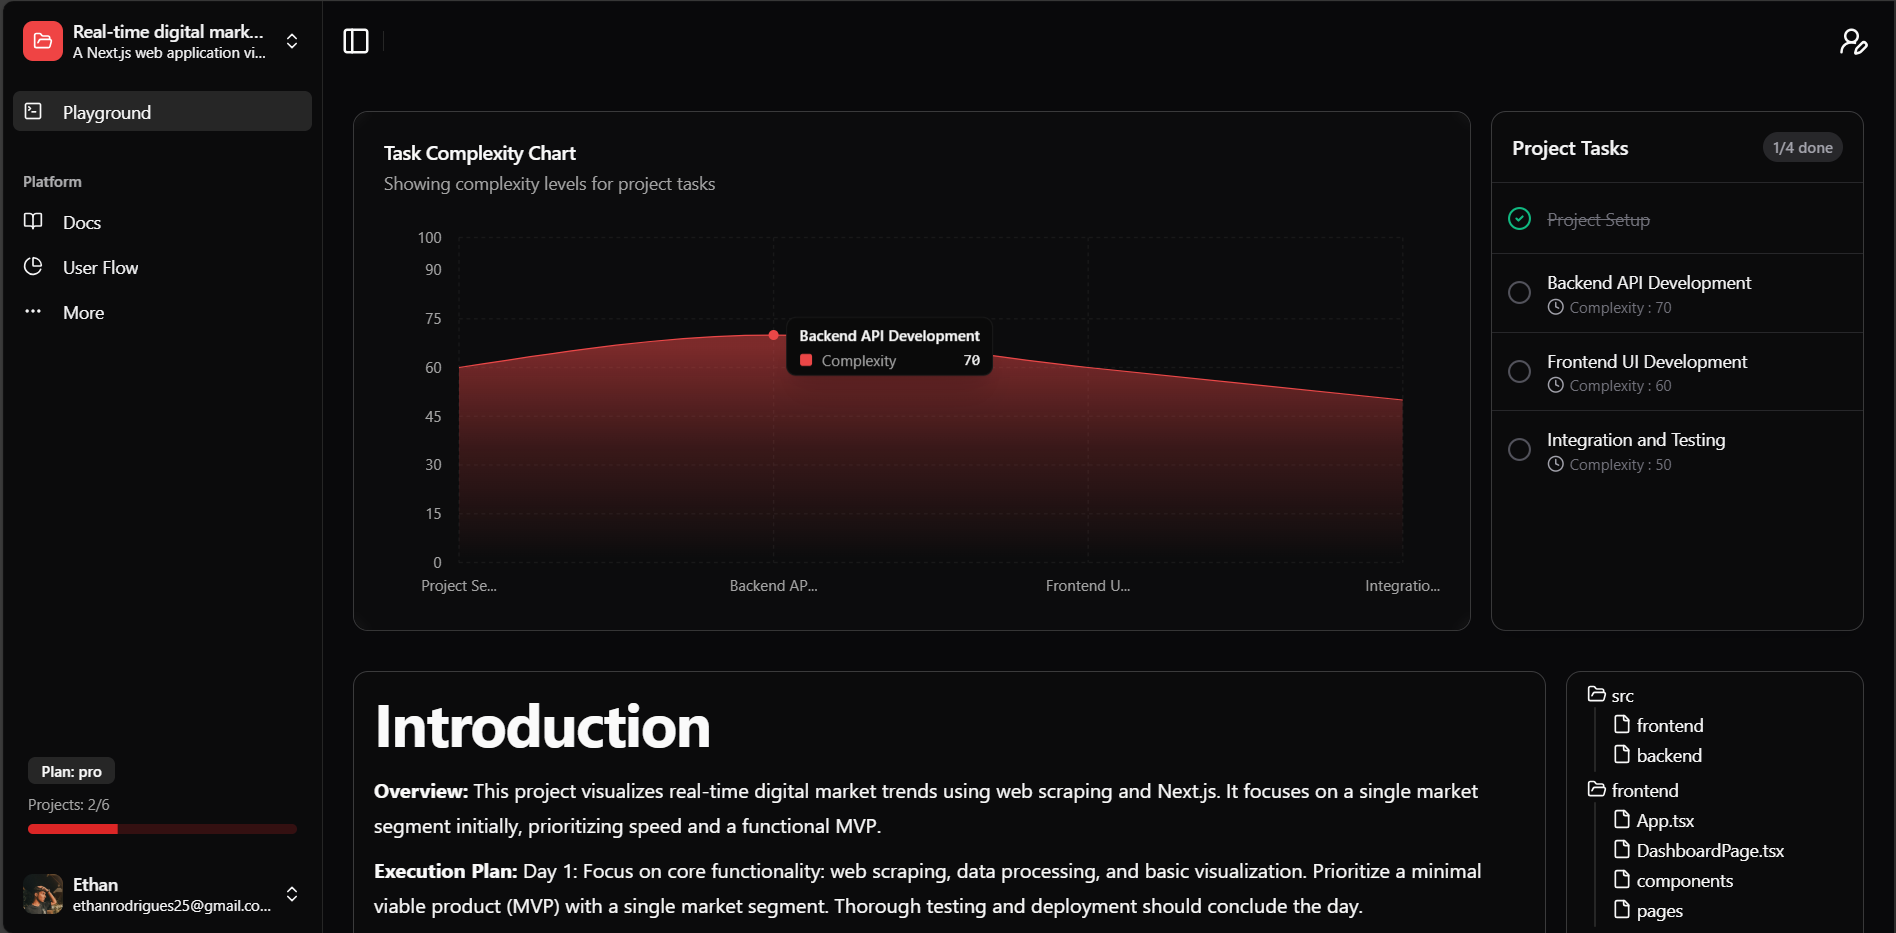Viewport: 1896px width, 933px height.
Task: Click the Playground terminal icon
Action: coord(33,111)
